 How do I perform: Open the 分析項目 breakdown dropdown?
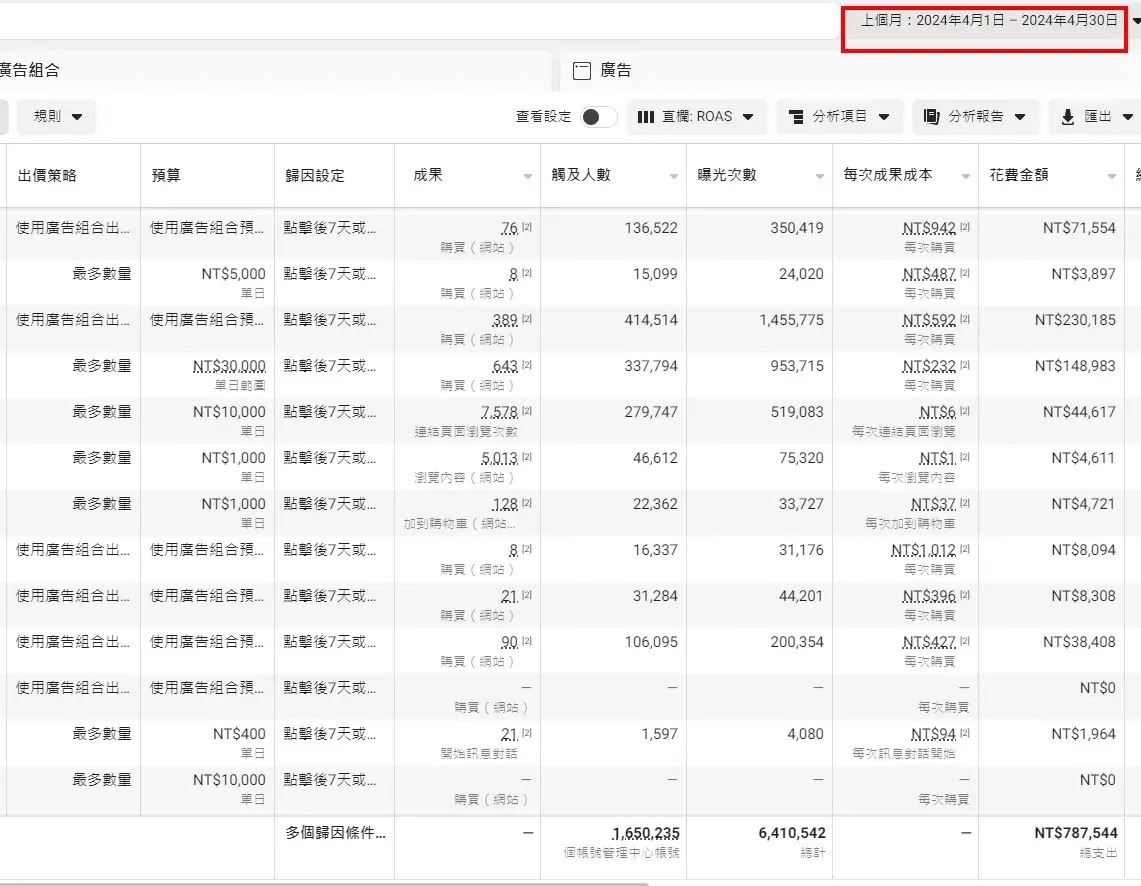pos(840,116)
